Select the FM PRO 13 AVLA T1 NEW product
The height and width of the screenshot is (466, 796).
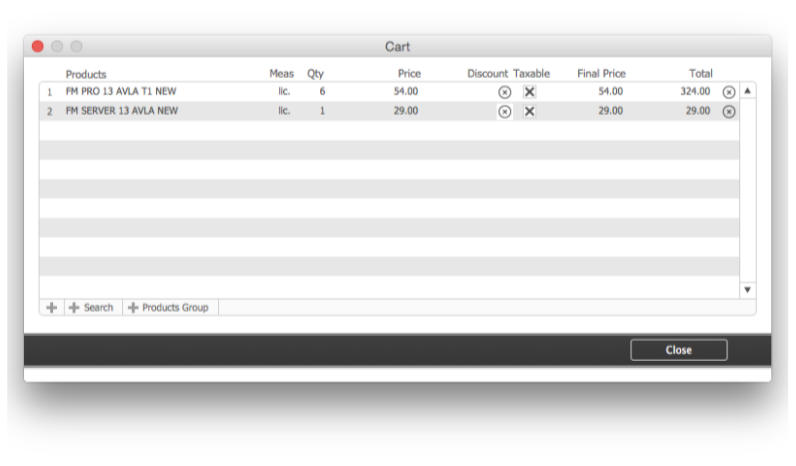[x=121, y=92]
